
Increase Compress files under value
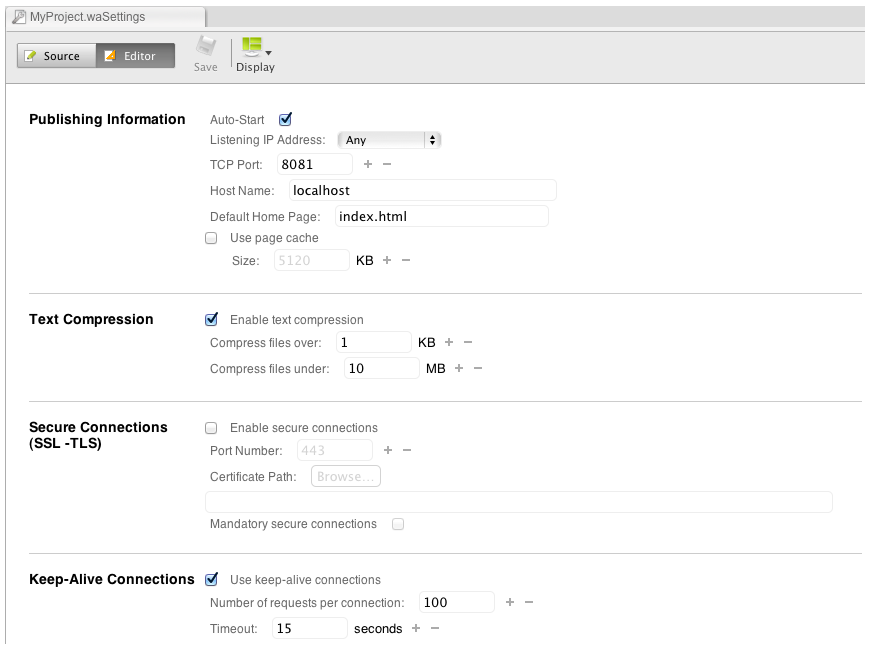point(459,368)
